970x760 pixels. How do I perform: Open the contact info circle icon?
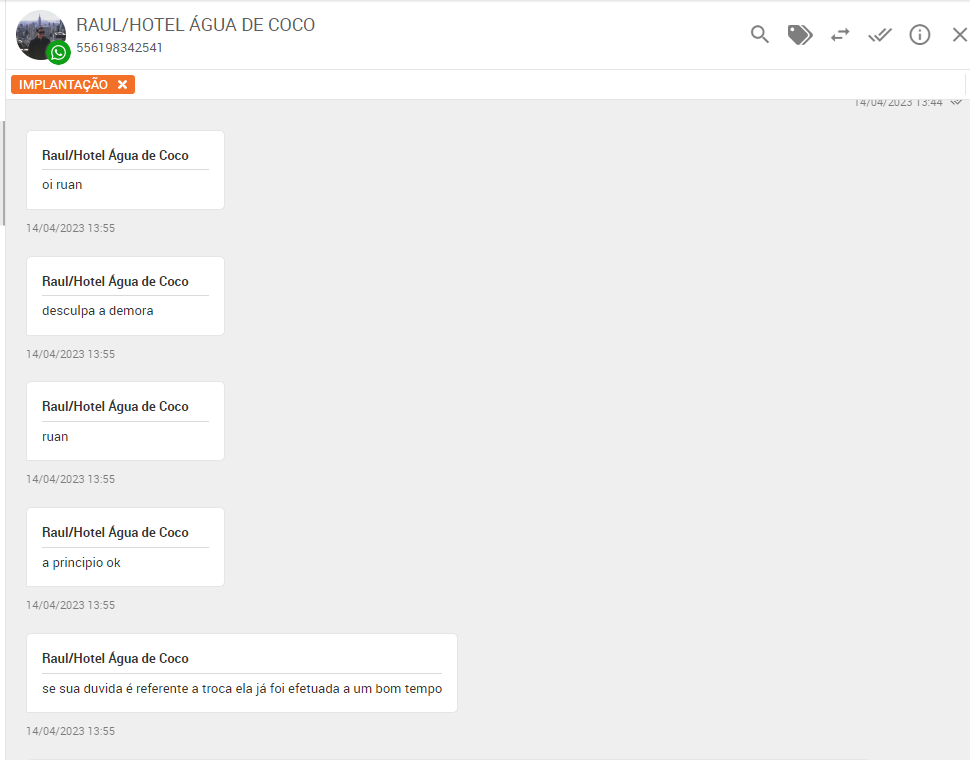[920, 35]
